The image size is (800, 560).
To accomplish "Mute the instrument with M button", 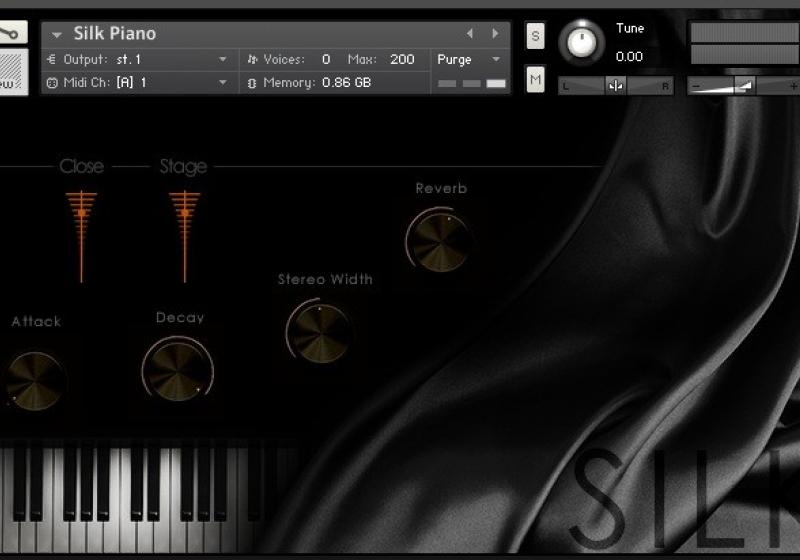I will [x=535, y=80].
